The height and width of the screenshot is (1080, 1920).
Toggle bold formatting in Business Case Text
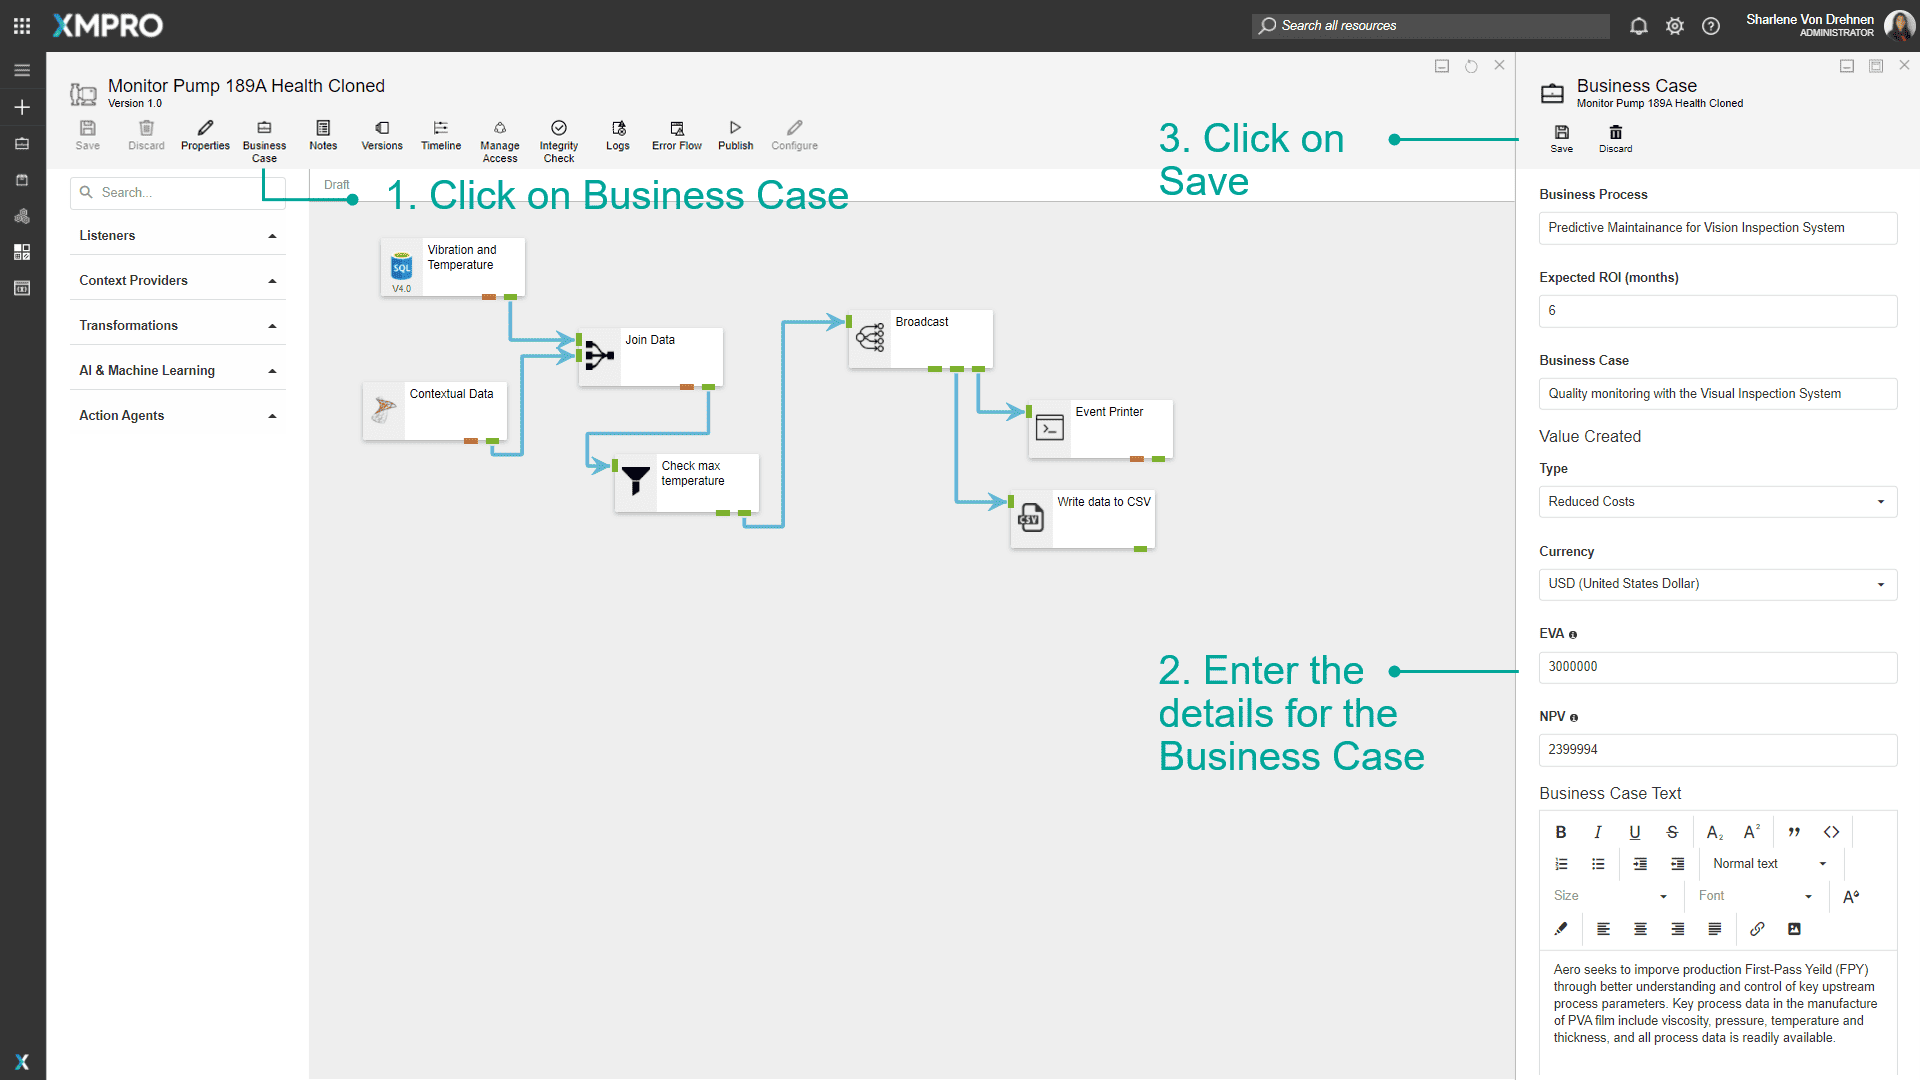click(x=1560, y=831)
